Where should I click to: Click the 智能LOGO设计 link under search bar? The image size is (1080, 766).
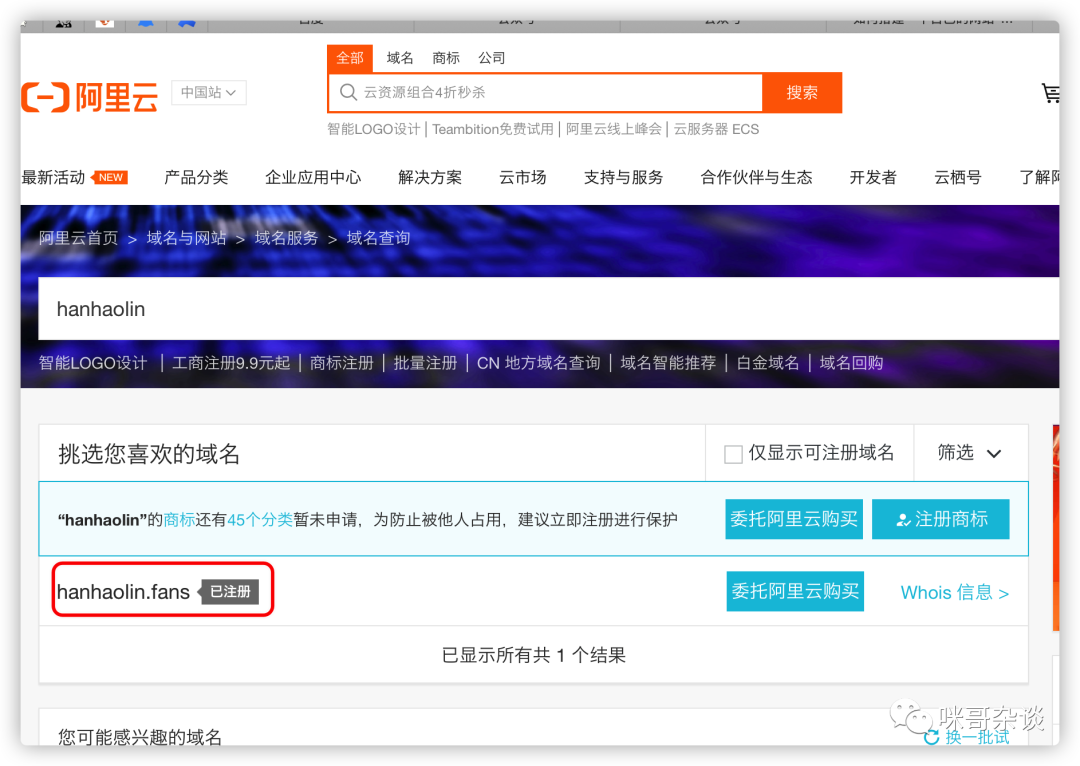(373, 130)
